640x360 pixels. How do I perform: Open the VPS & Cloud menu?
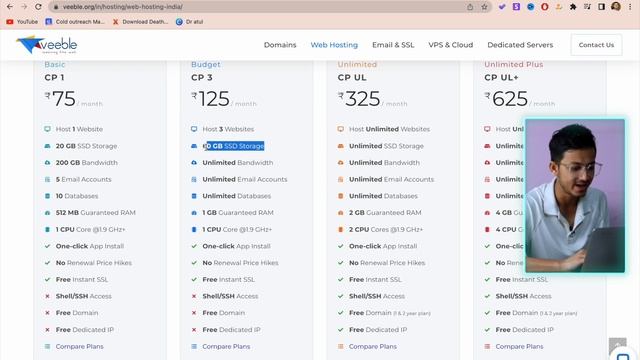click(451, 45)
